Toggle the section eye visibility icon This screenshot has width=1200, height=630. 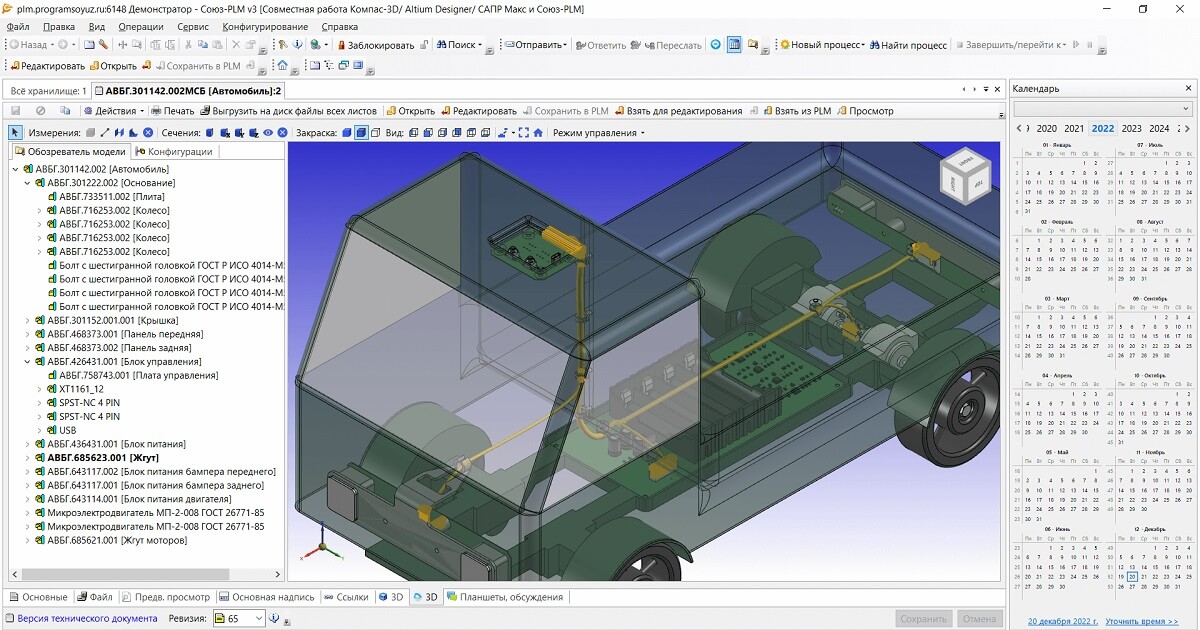266,131
